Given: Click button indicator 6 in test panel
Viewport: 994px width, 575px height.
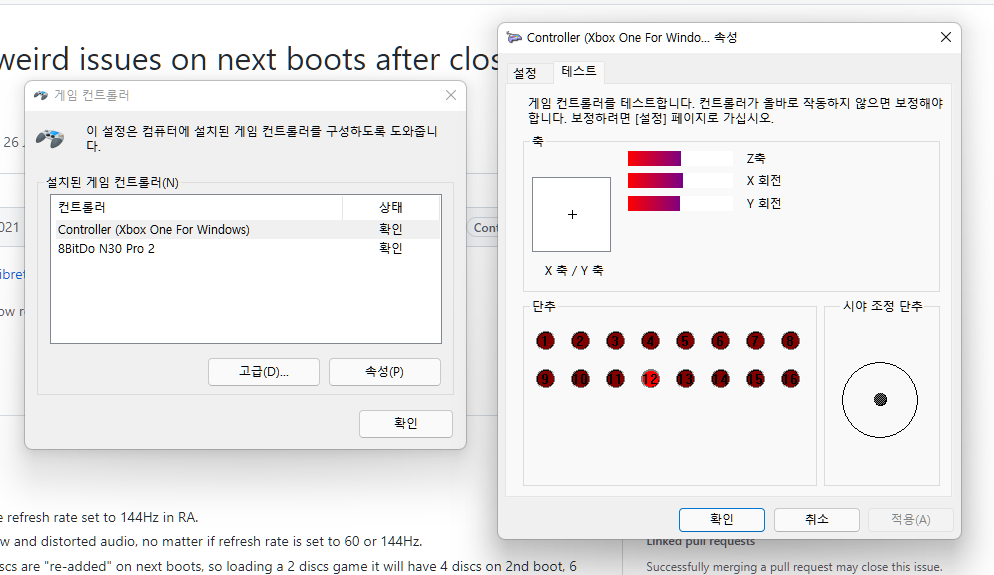Looking at the screenshot, I should click(720, 341).
